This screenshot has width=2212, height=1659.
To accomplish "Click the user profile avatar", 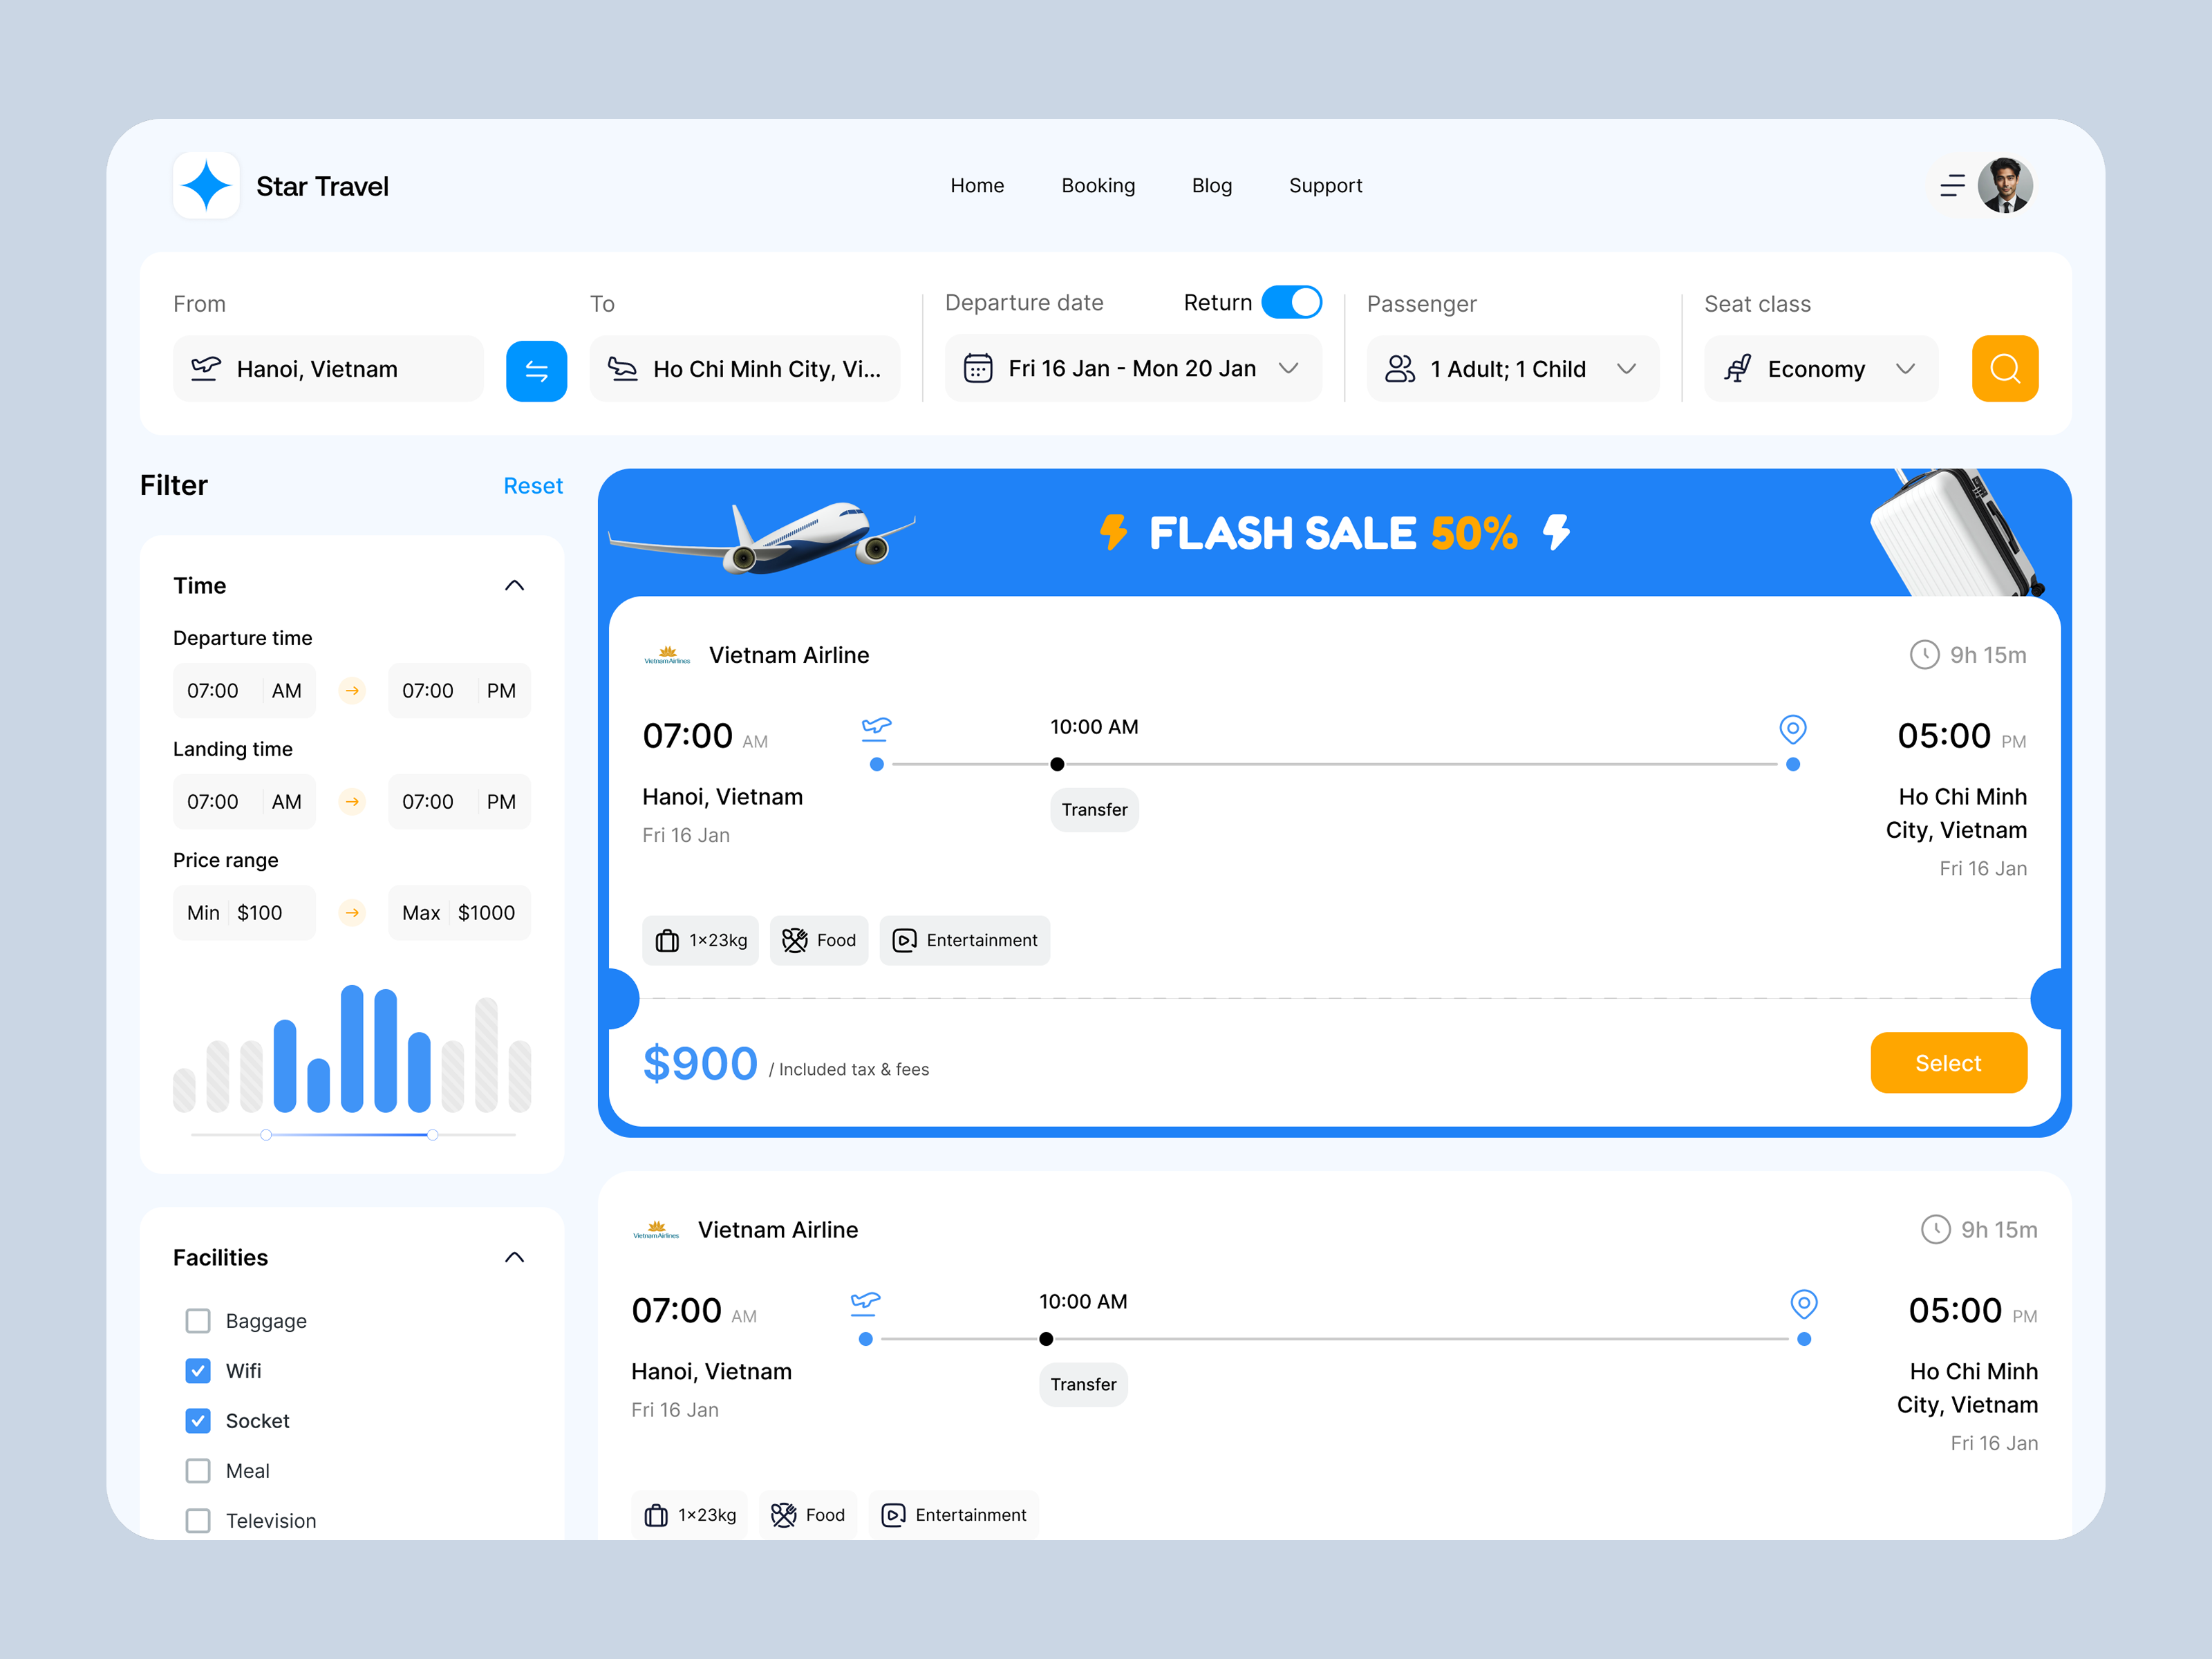I will point(2005,186).
